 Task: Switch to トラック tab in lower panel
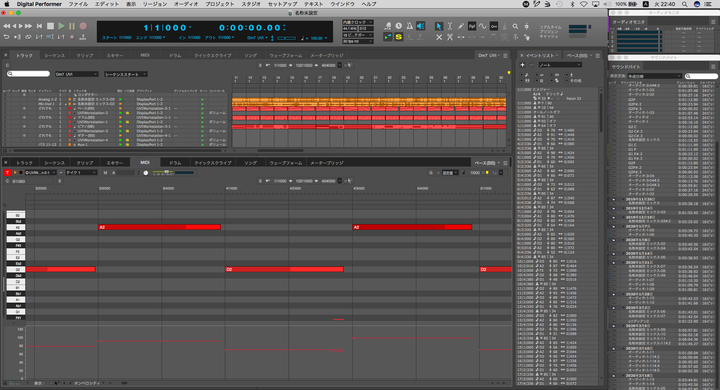(x=24, y=163)
